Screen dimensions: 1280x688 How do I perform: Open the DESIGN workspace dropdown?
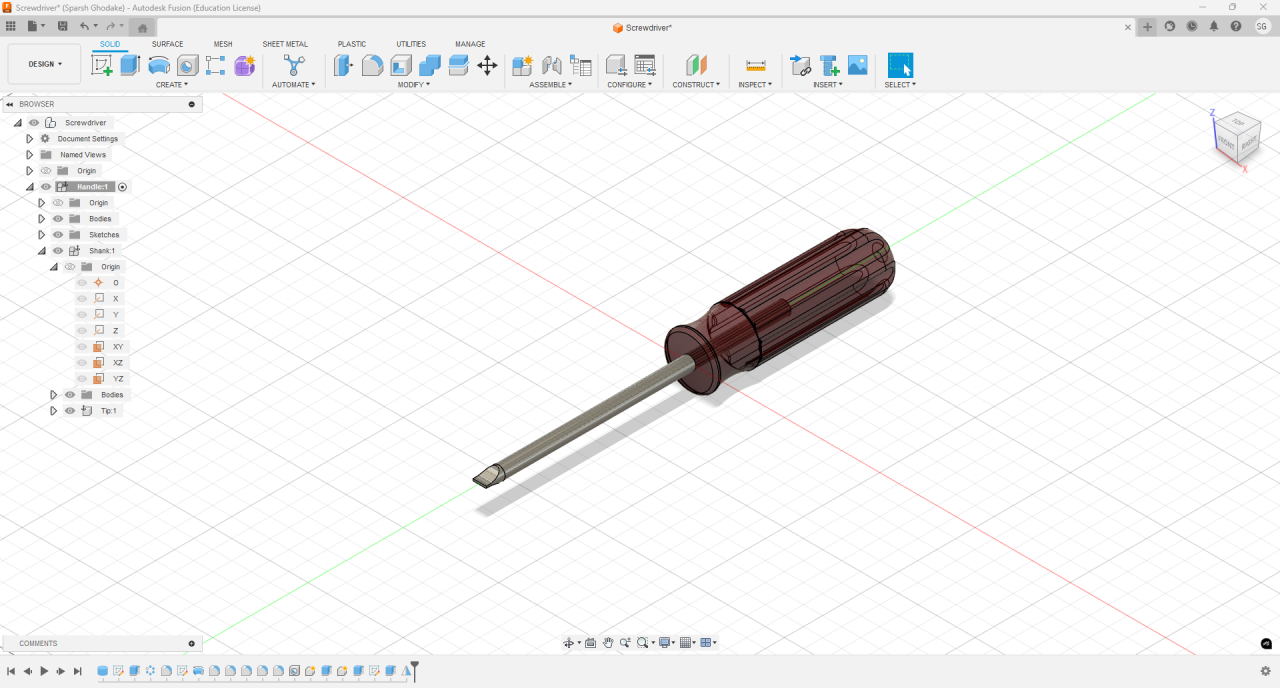45,64
